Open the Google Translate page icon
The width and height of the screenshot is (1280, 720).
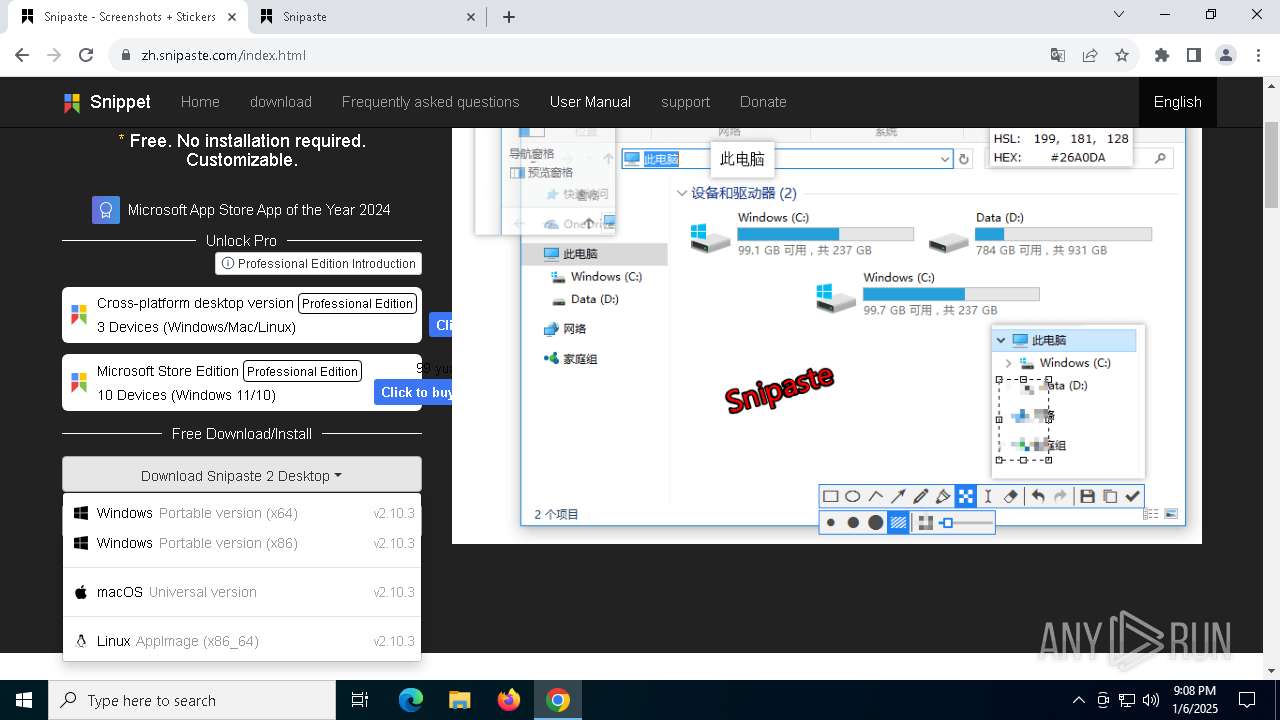coord(1057,55)
